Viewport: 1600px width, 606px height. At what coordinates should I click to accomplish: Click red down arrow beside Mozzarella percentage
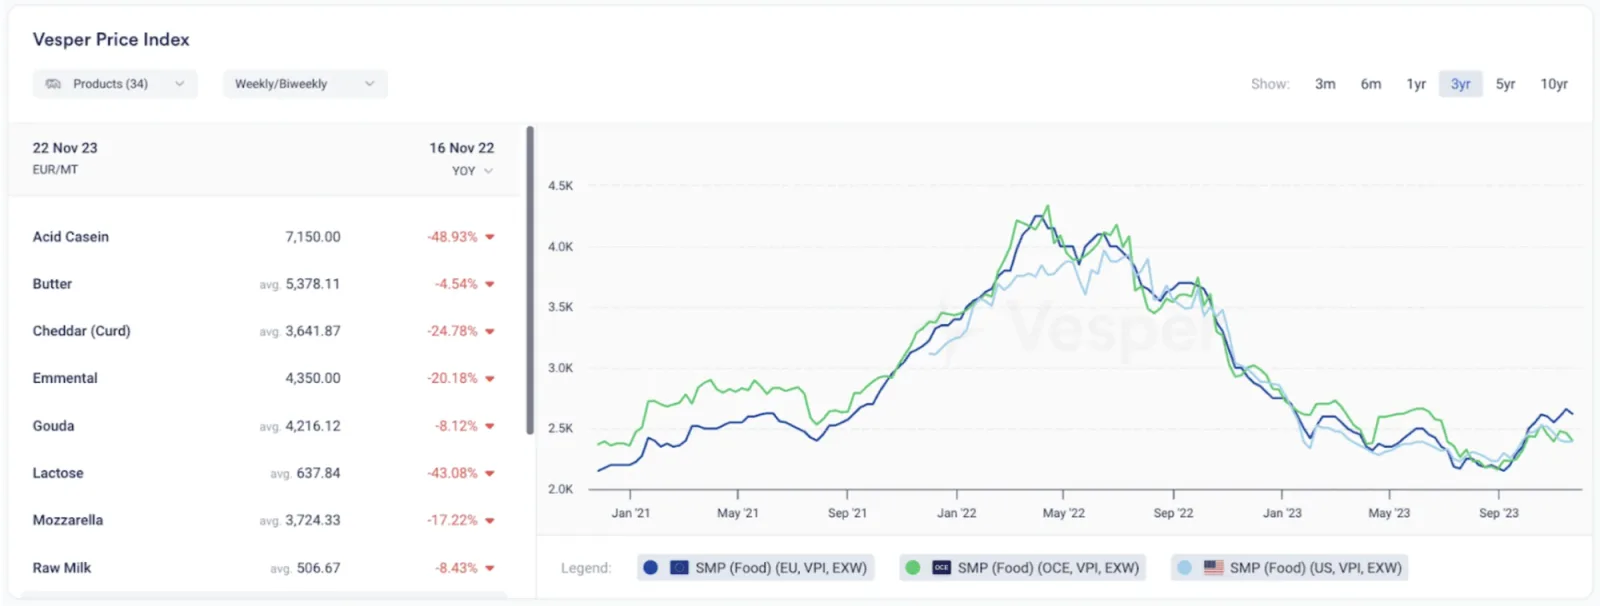[x=490, y=521]
